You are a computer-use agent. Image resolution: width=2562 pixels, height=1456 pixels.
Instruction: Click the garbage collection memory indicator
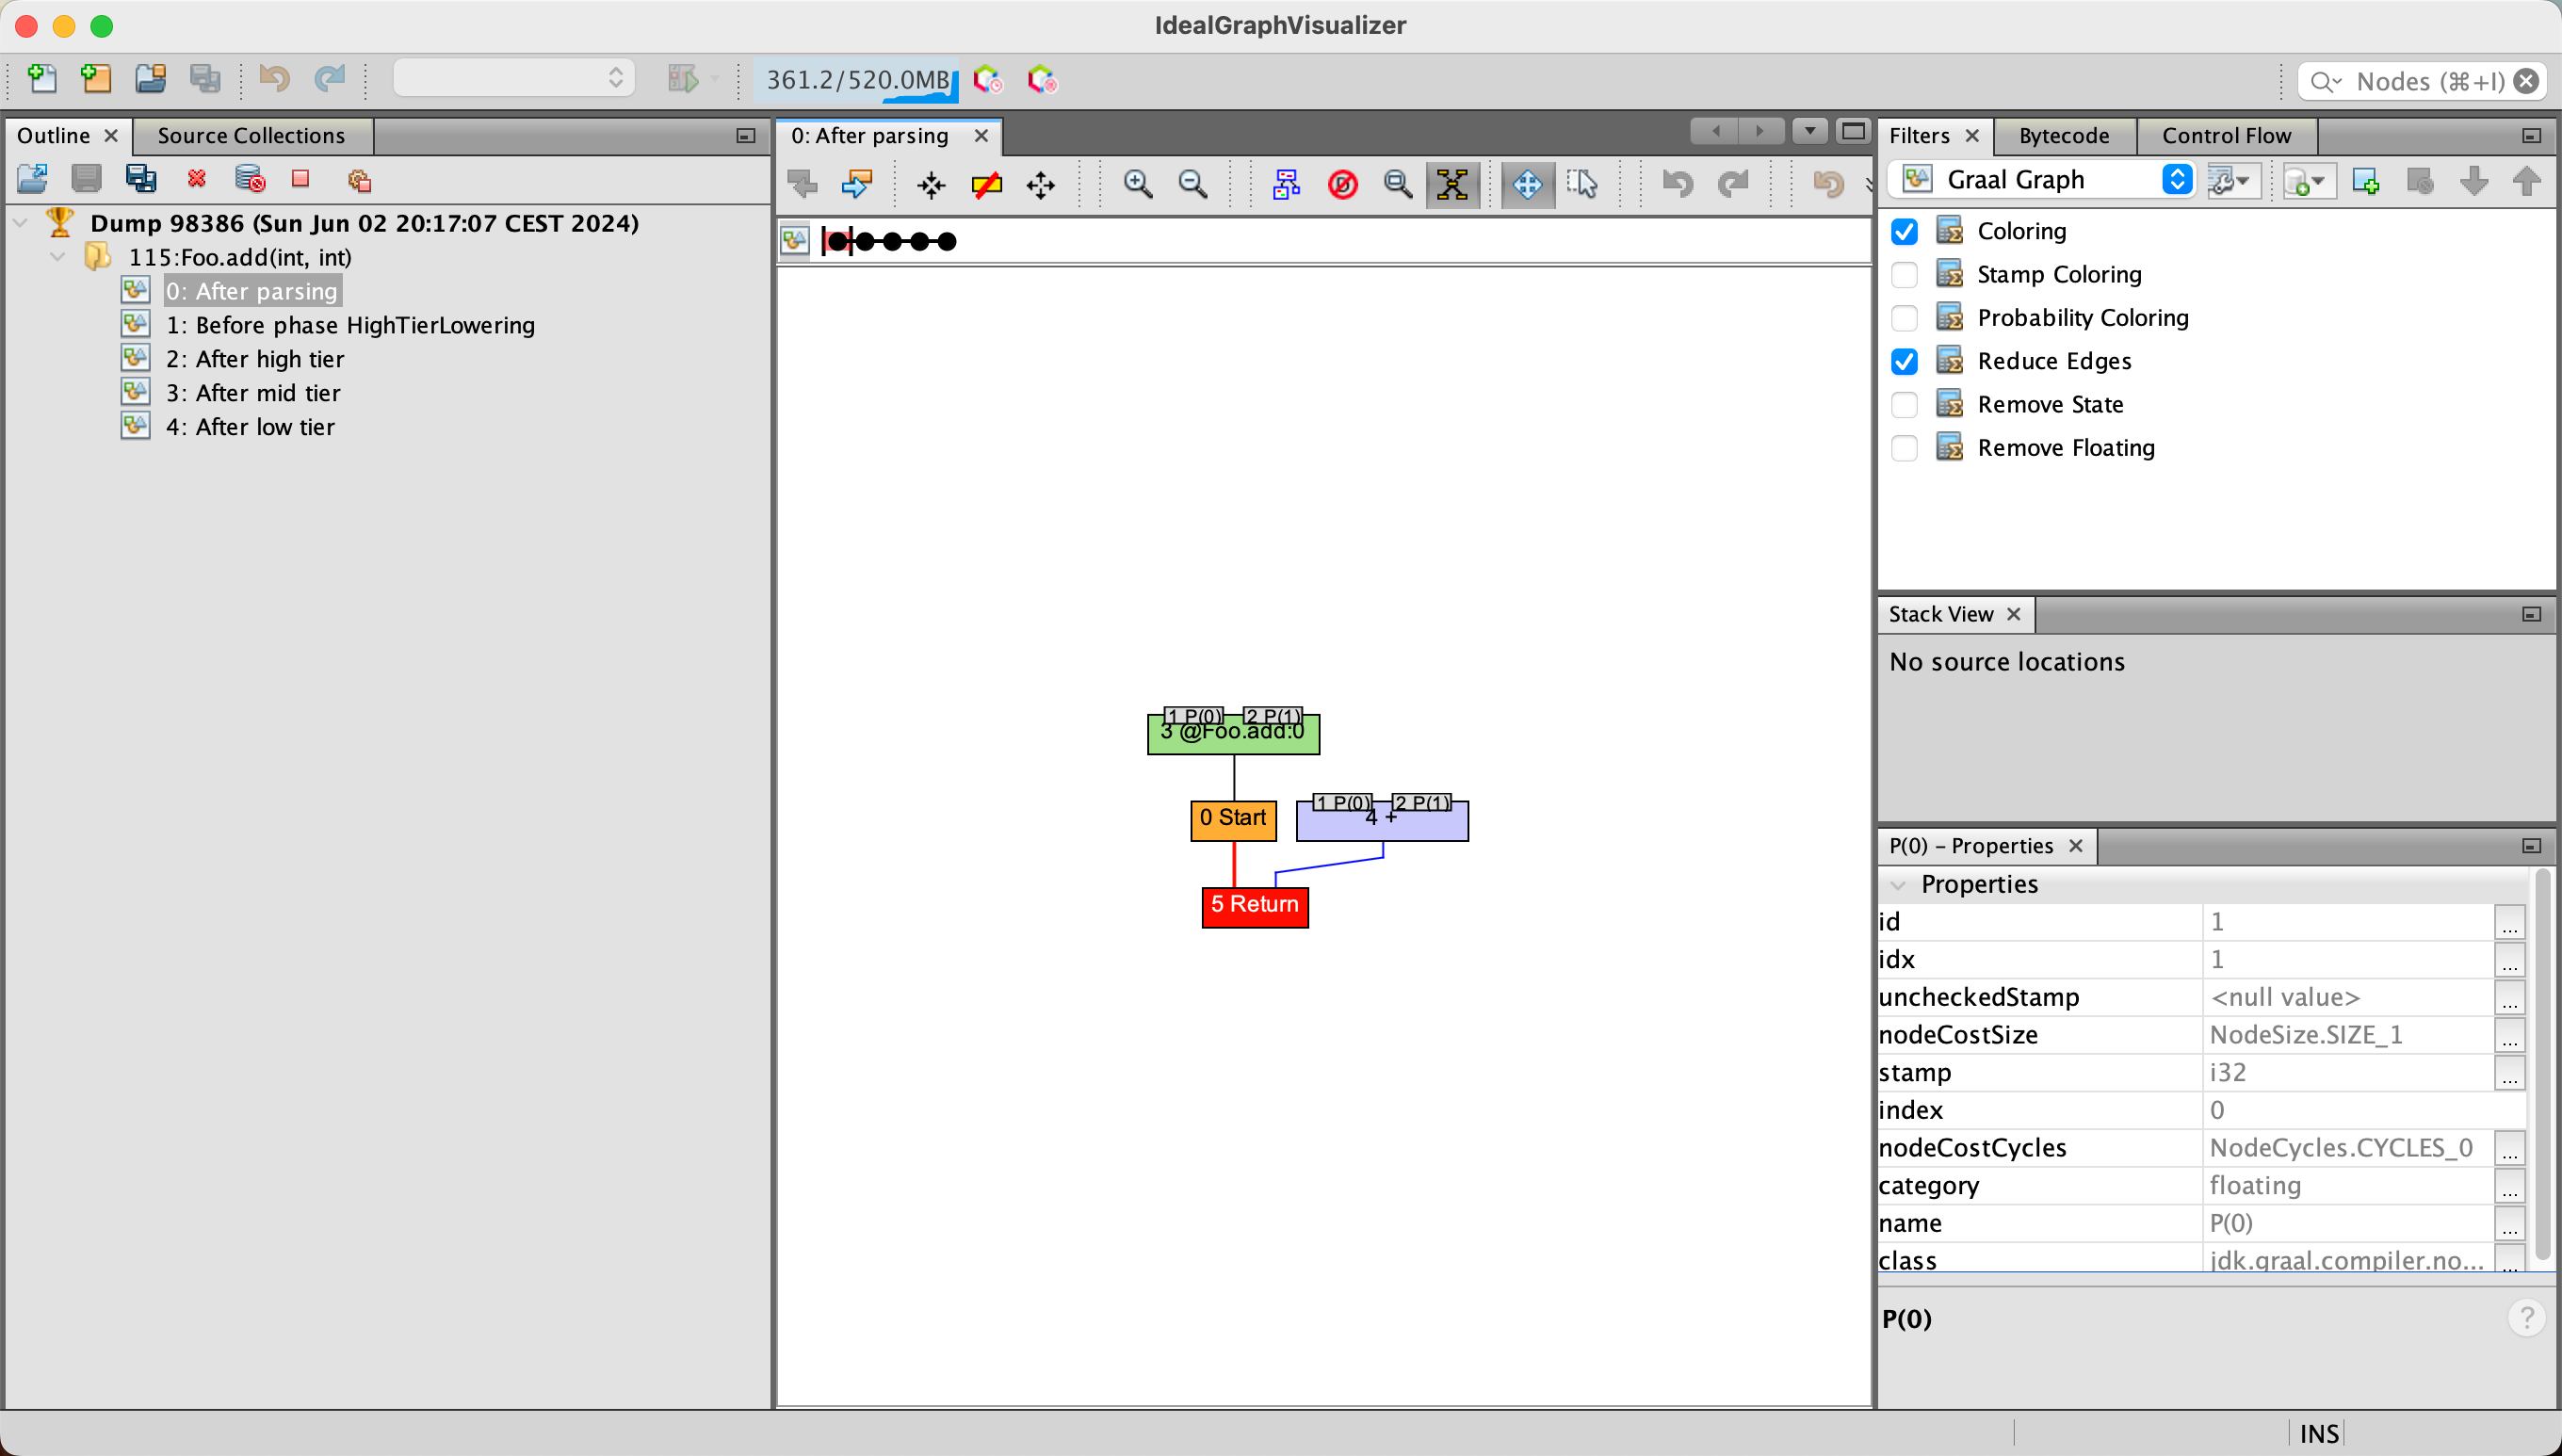click(x=857, y=79)
